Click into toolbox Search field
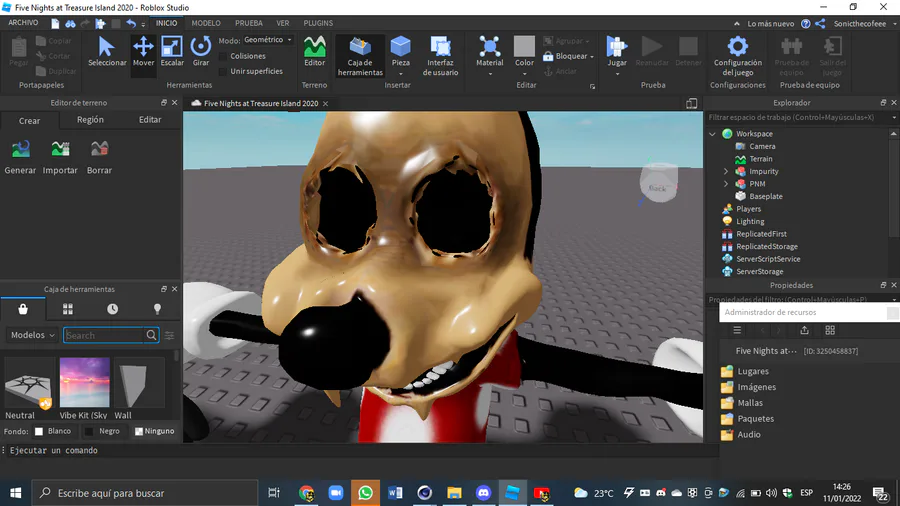 tap(103, 335)
